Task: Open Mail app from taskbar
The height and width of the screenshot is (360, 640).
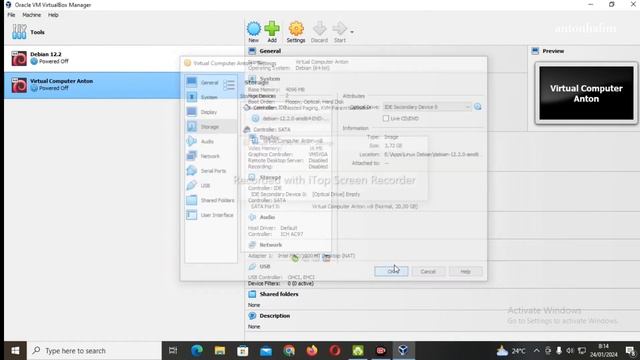Action: point(266,351)
